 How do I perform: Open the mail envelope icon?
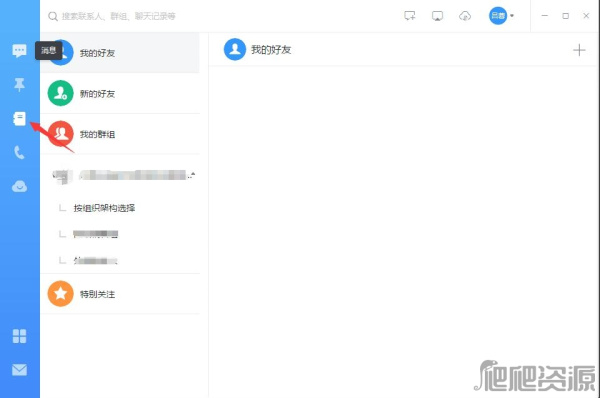[19, 370]
